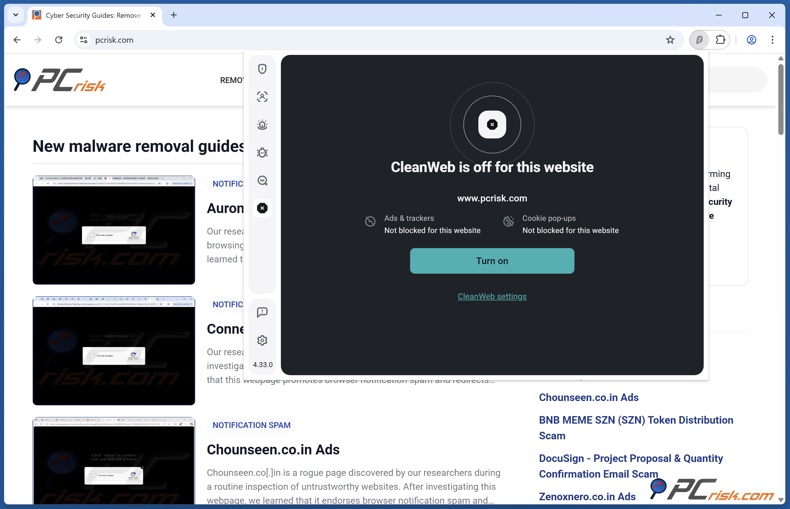Image resolution: width=790 pixels, height=509 pixels.
Task: Open the tab search dropdown arrow
Action: (x=16, y=15)
